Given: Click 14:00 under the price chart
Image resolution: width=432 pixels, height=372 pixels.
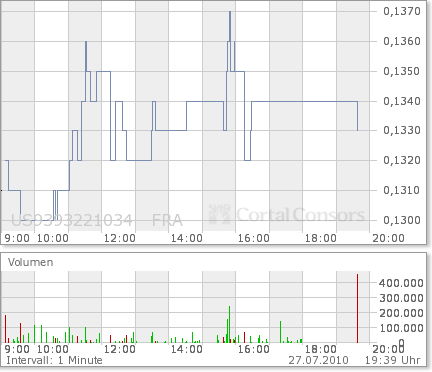Looking at the screenshot, I should 187,238.
